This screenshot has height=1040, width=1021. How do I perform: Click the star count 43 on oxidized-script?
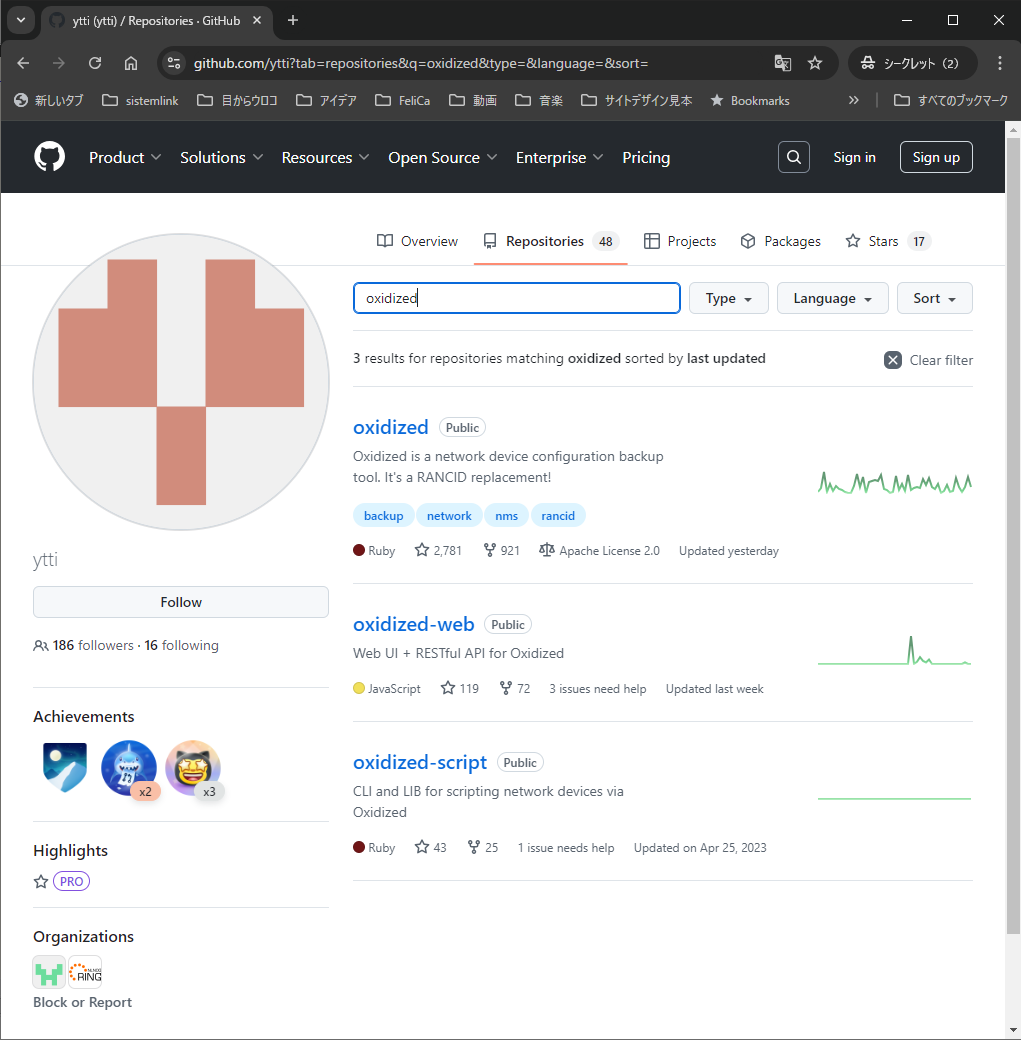click(431, 848)
